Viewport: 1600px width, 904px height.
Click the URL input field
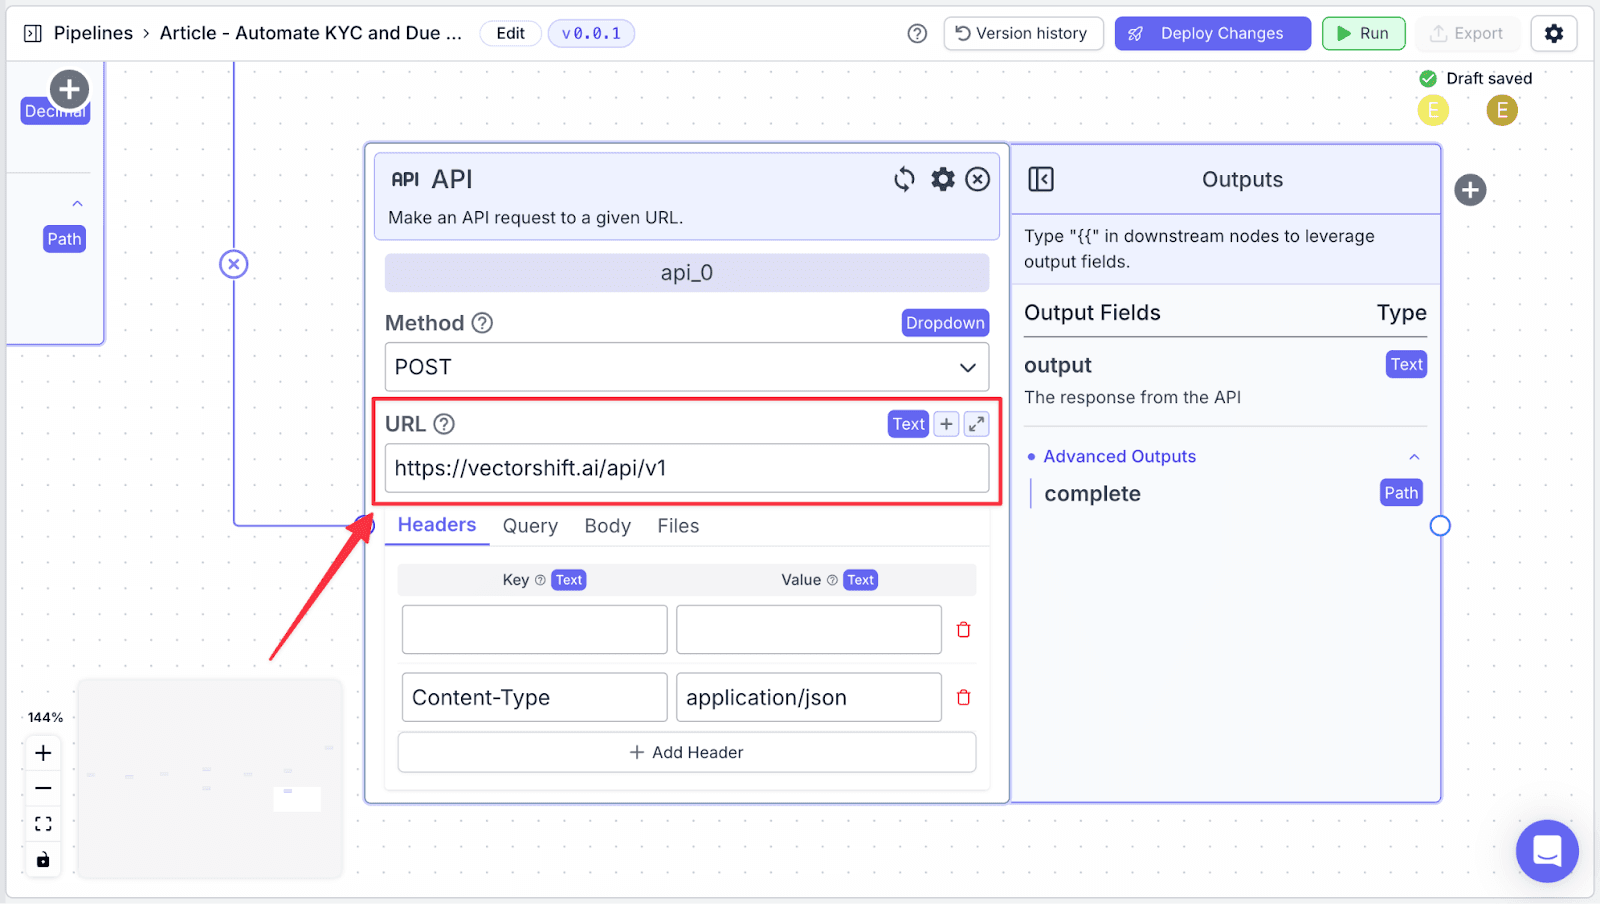(x=687, y=468)
